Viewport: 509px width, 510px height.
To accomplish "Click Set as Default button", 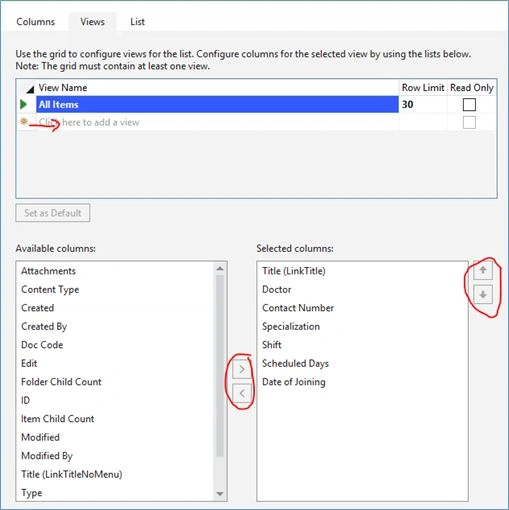I will [x=53, y=213].
